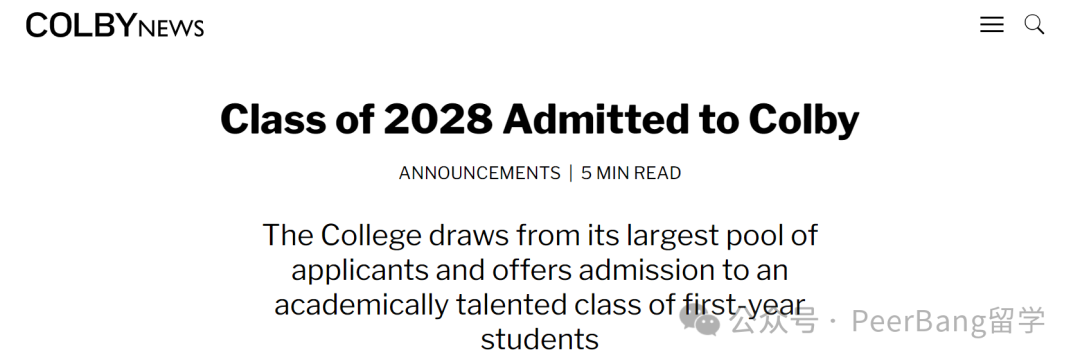Click the Class of 2028 headline

click(x=540, y=119)
